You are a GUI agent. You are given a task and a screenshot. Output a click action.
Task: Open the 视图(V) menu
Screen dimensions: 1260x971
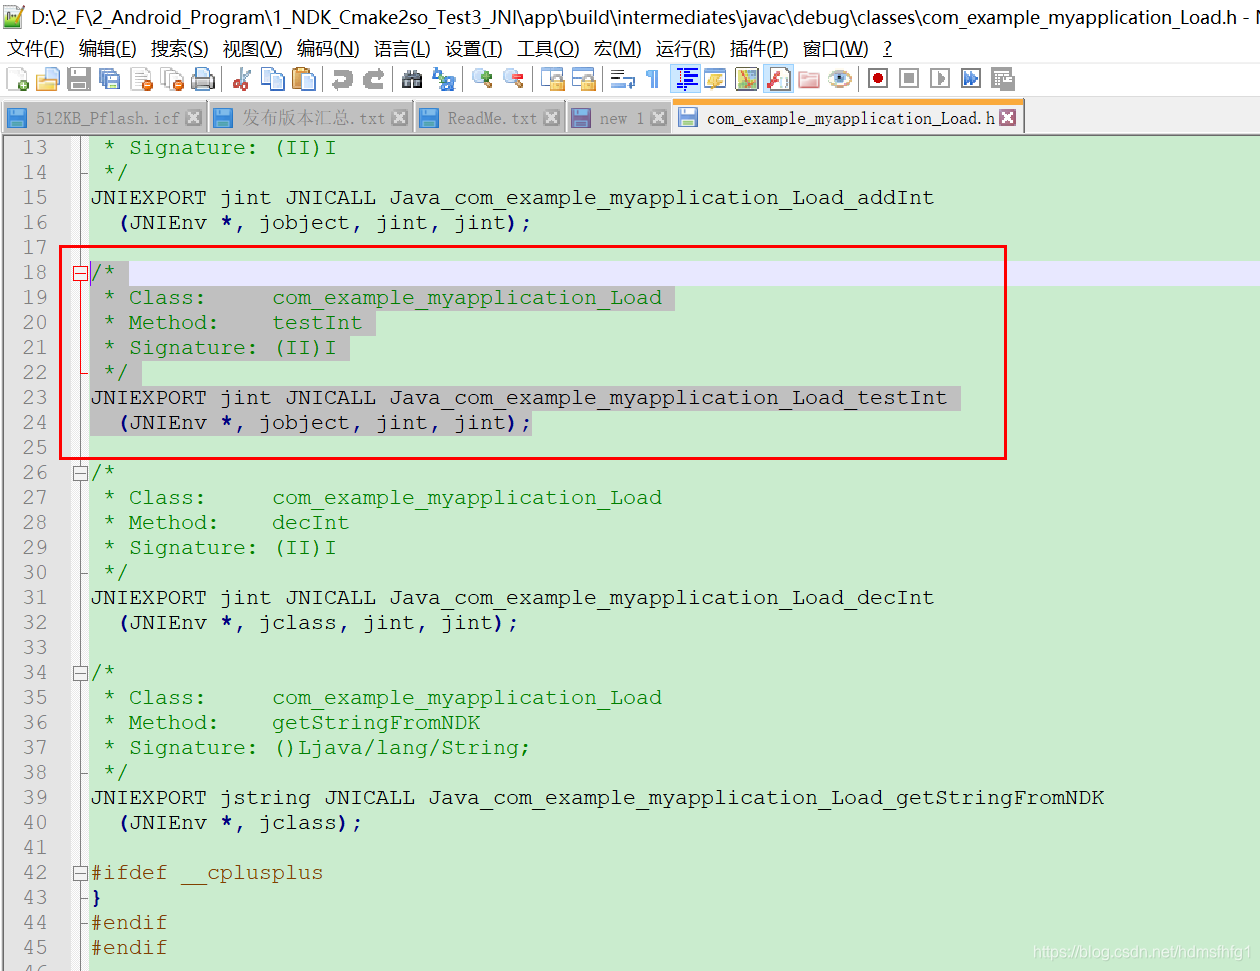[253, 49]
